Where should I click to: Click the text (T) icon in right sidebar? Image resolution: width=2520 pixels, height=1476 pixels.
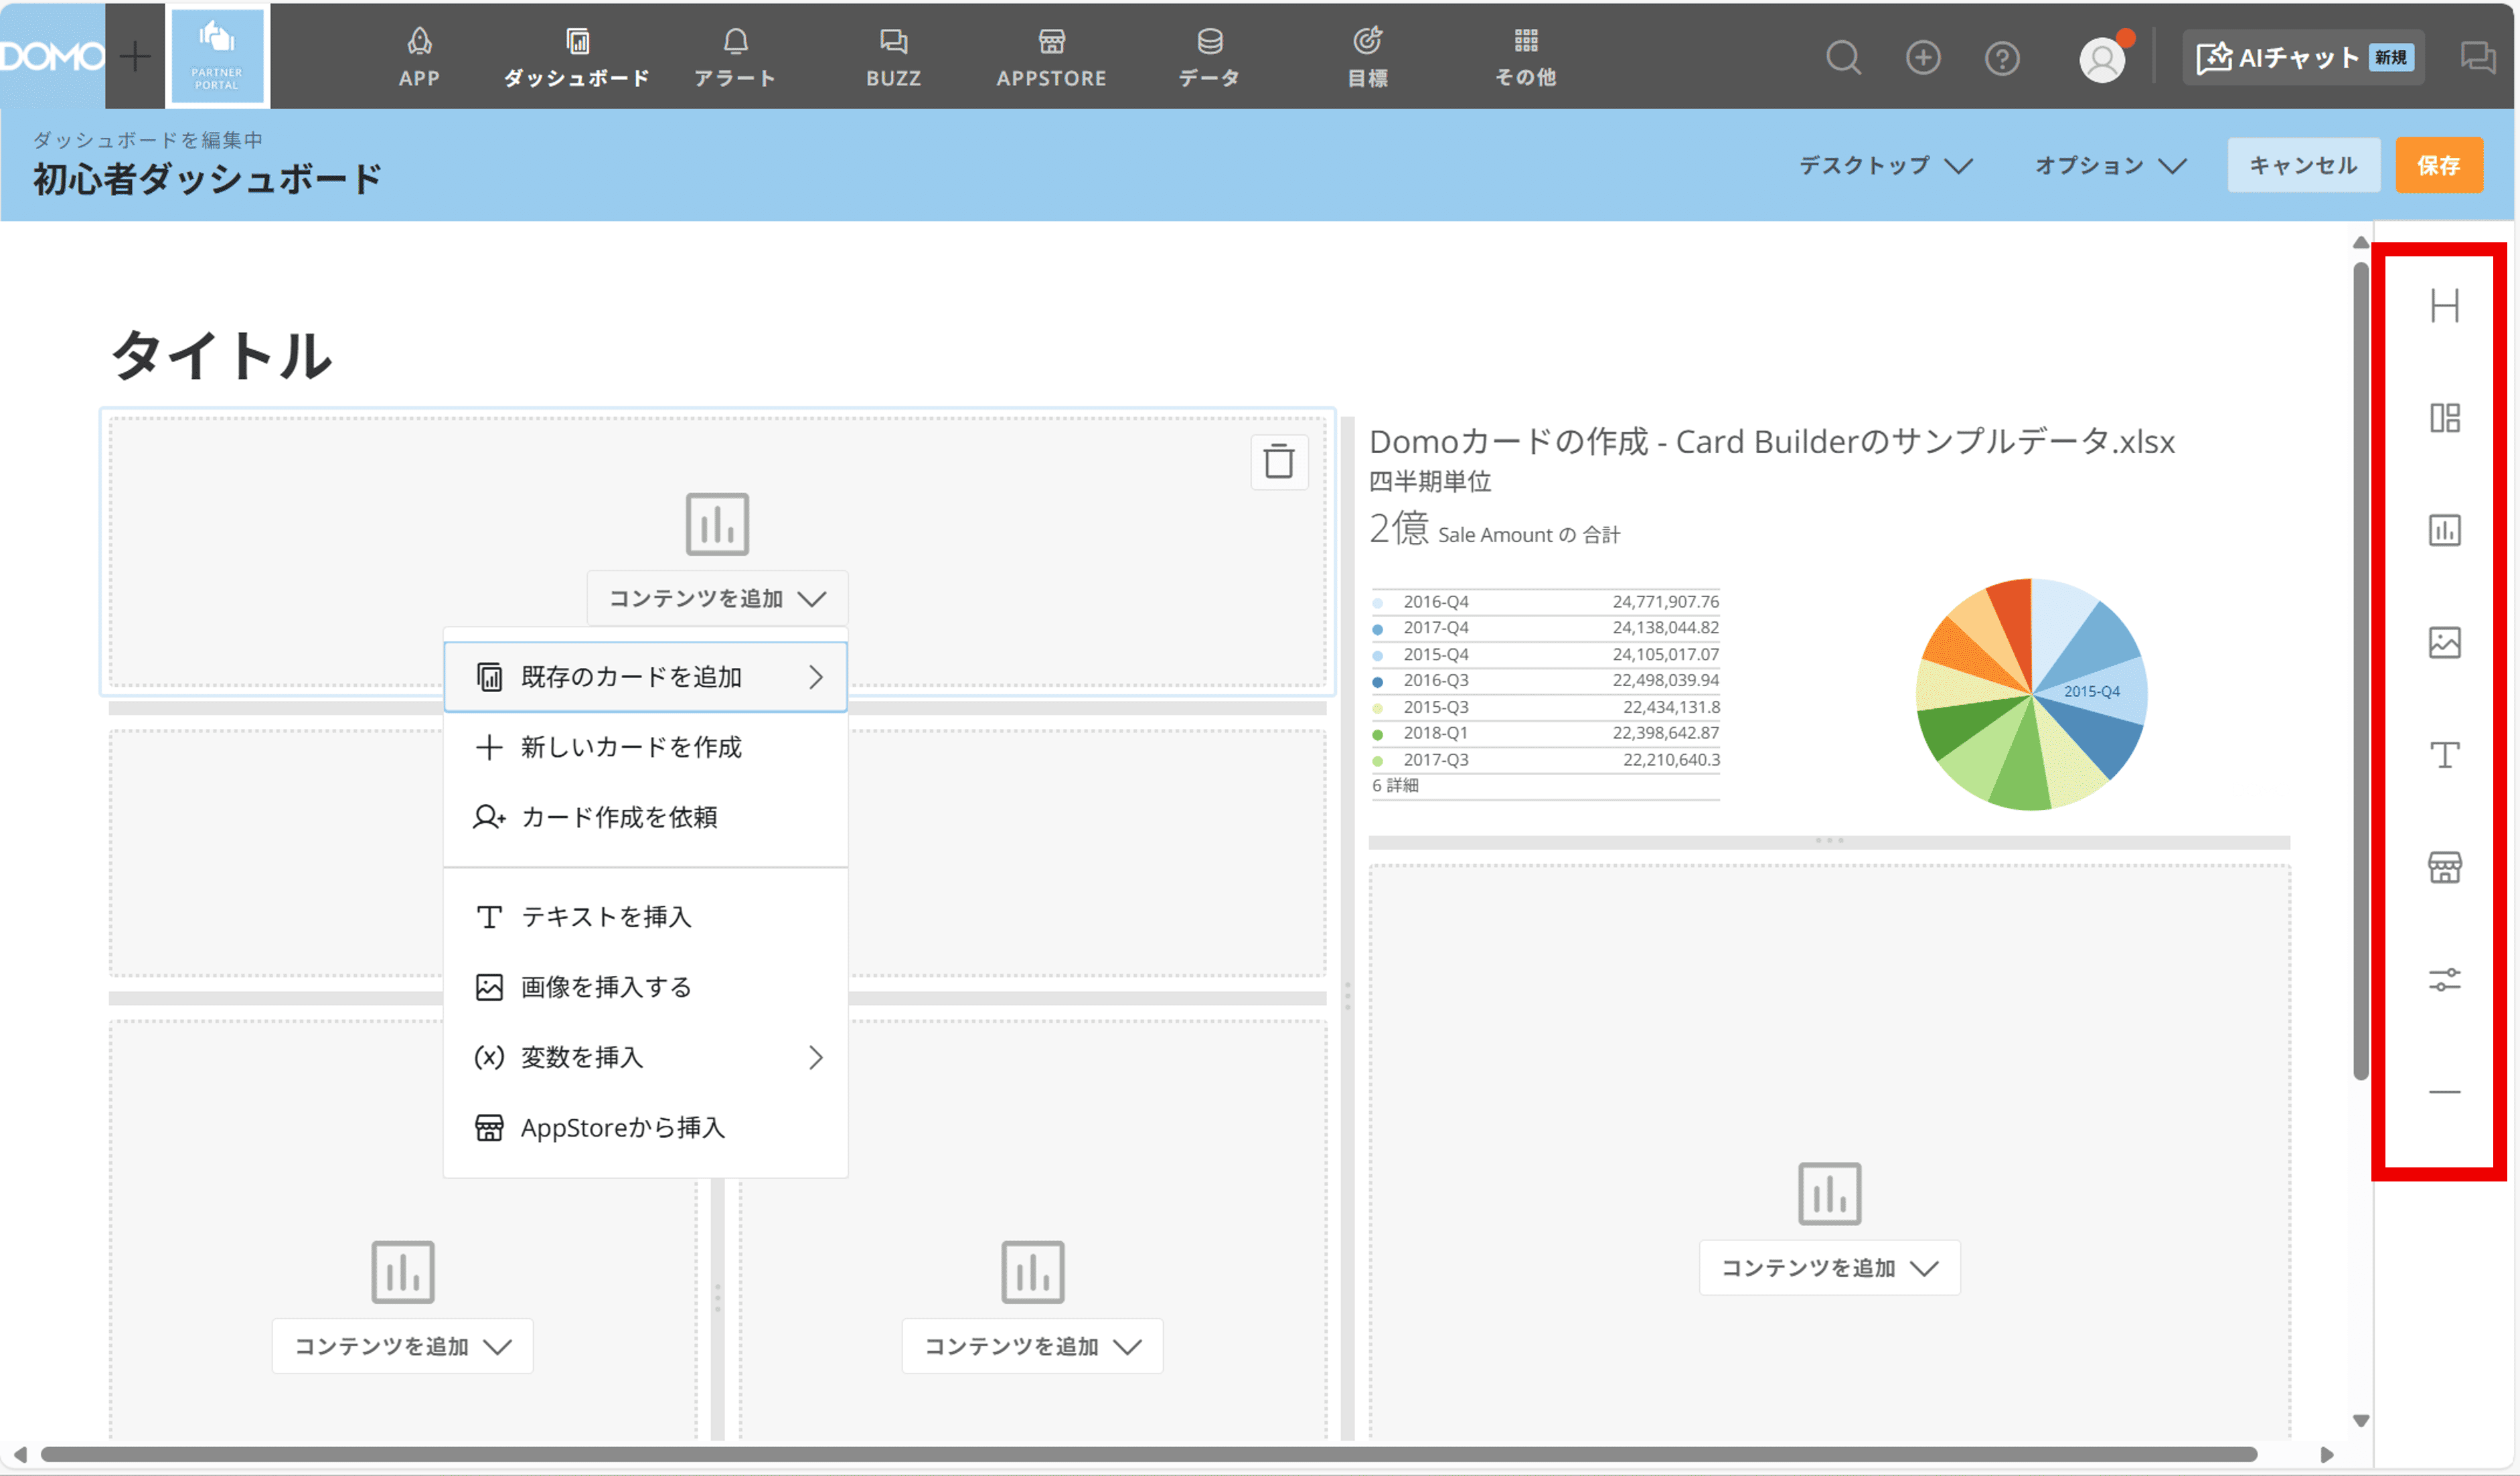(2444, 755)
